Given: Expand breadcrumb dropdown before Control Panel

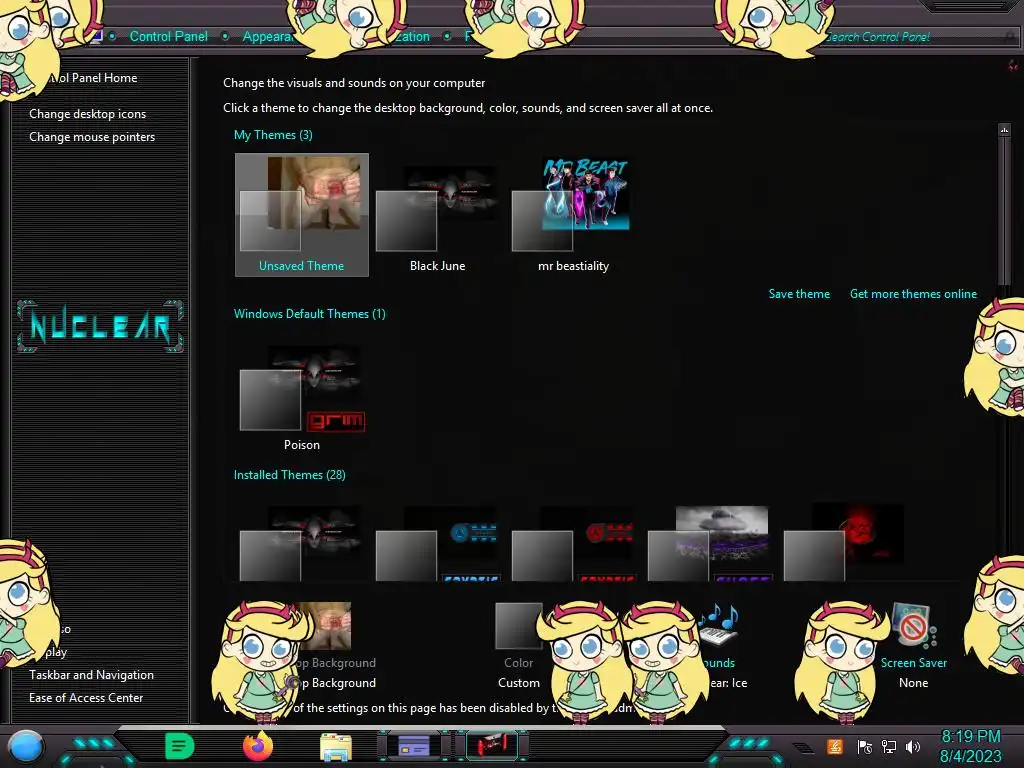Looking at the screenshot, I should [x=112, y=37].
